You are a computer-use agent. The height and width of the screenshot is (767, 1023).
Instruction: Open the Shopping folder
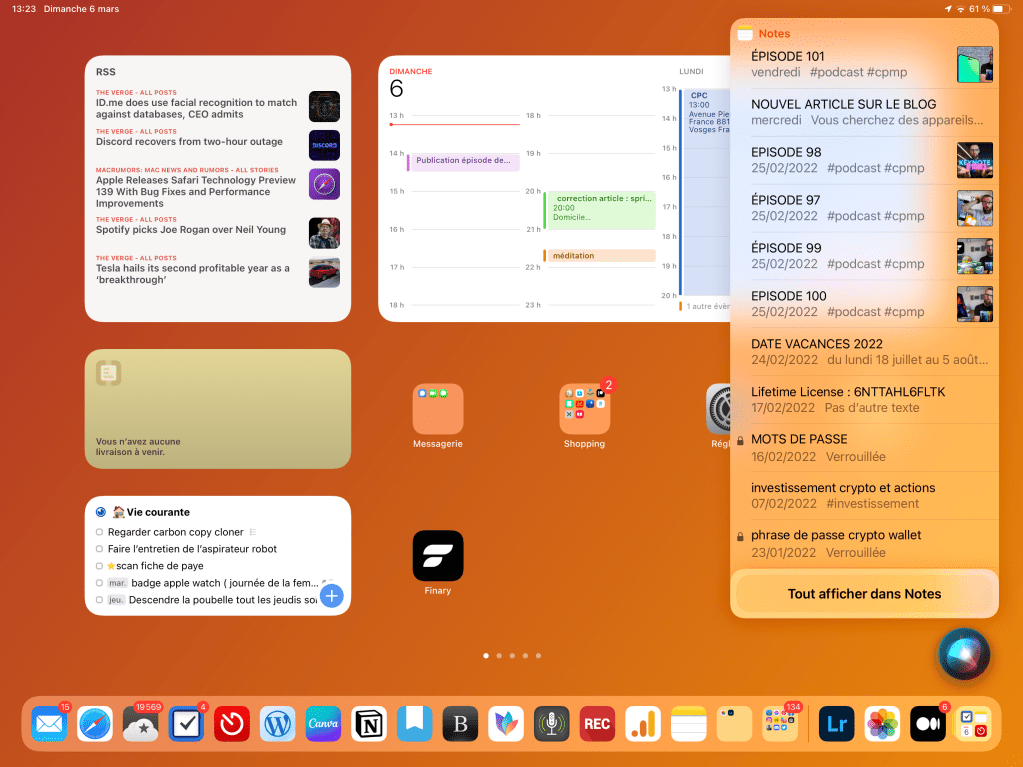[584, 409]
